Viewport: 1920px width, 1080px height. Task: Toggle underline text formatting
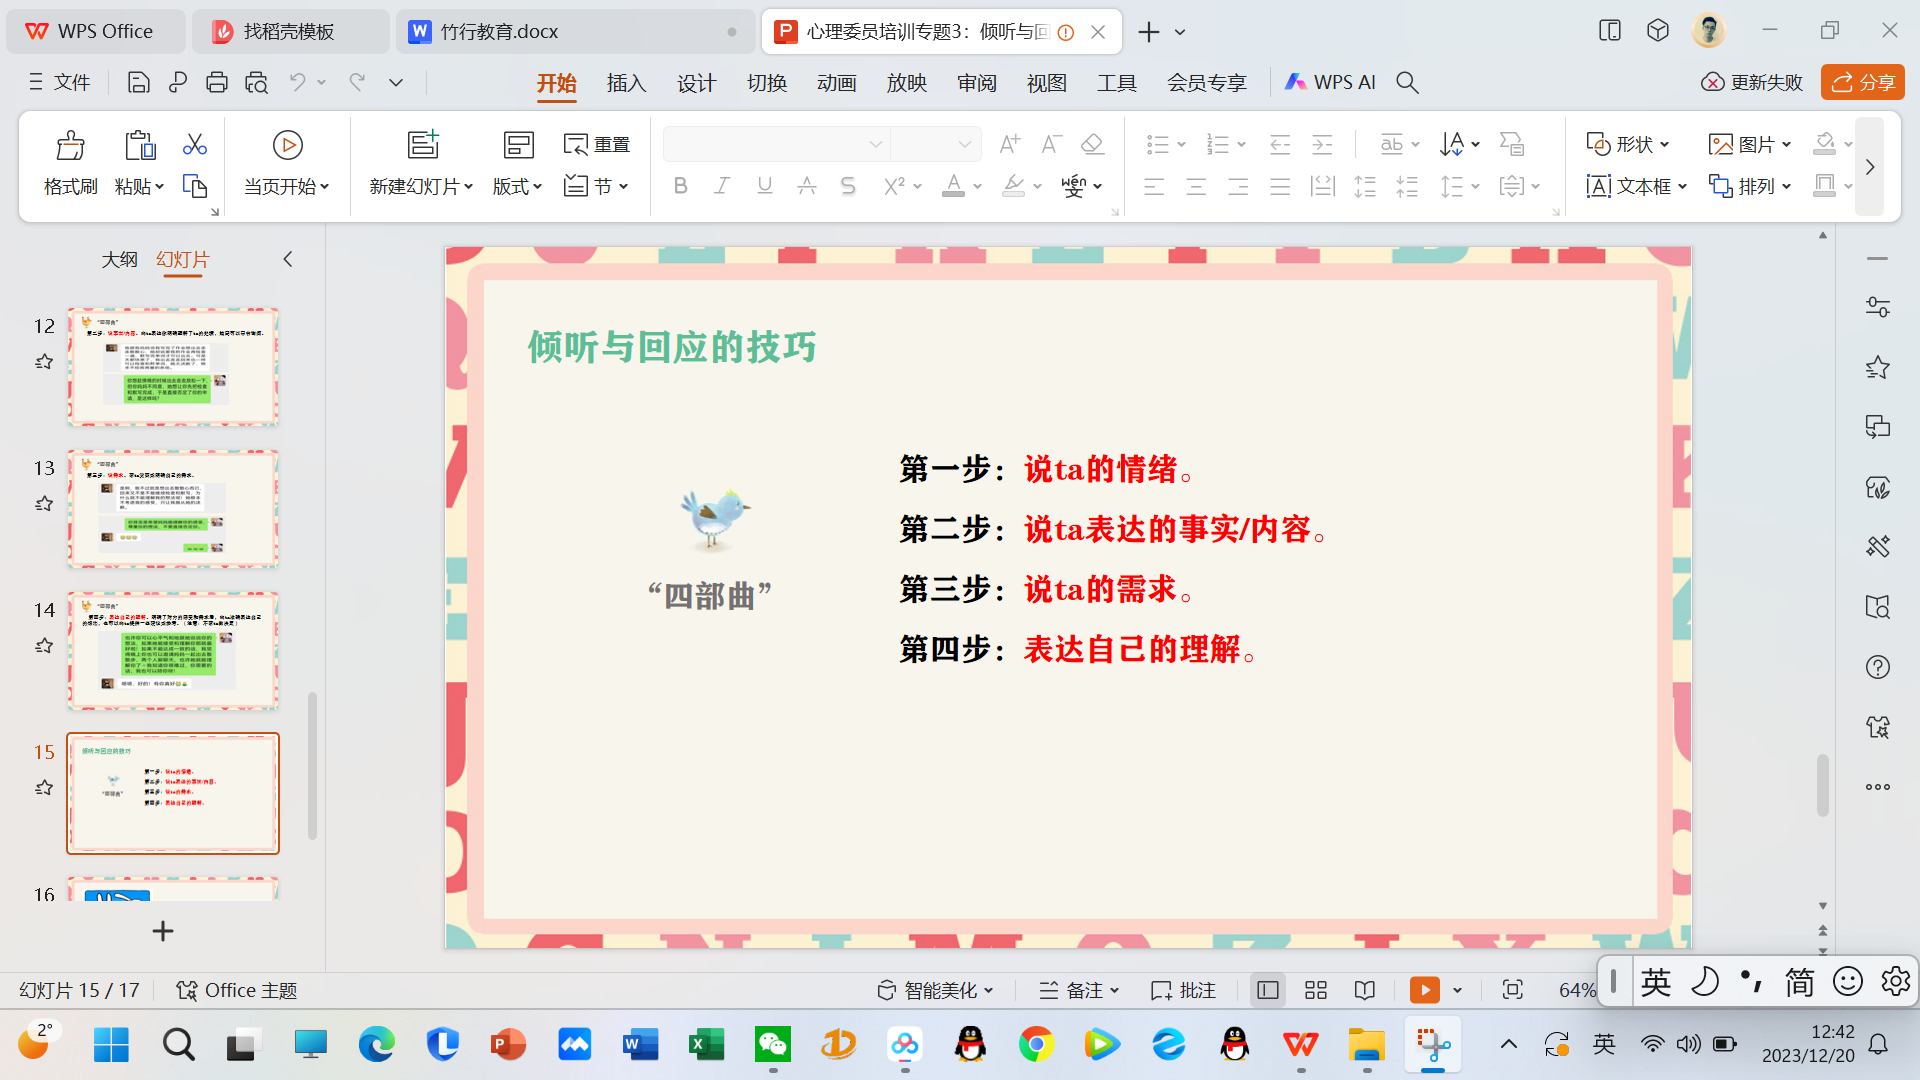[x=765, y=186]
